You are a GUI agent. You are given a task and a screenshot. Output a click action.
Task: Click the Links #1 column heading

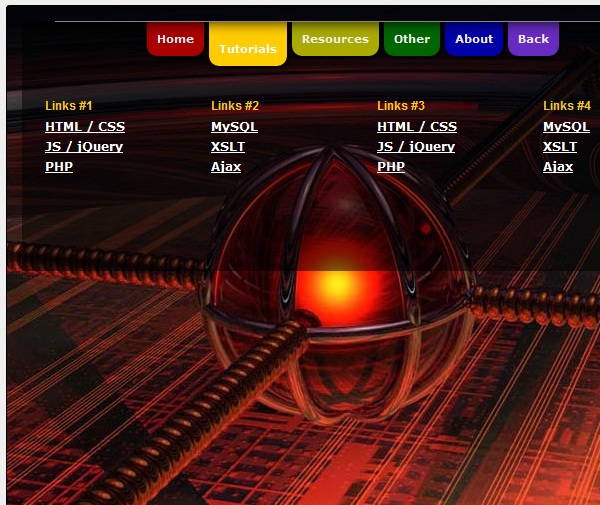coord(69,105)
